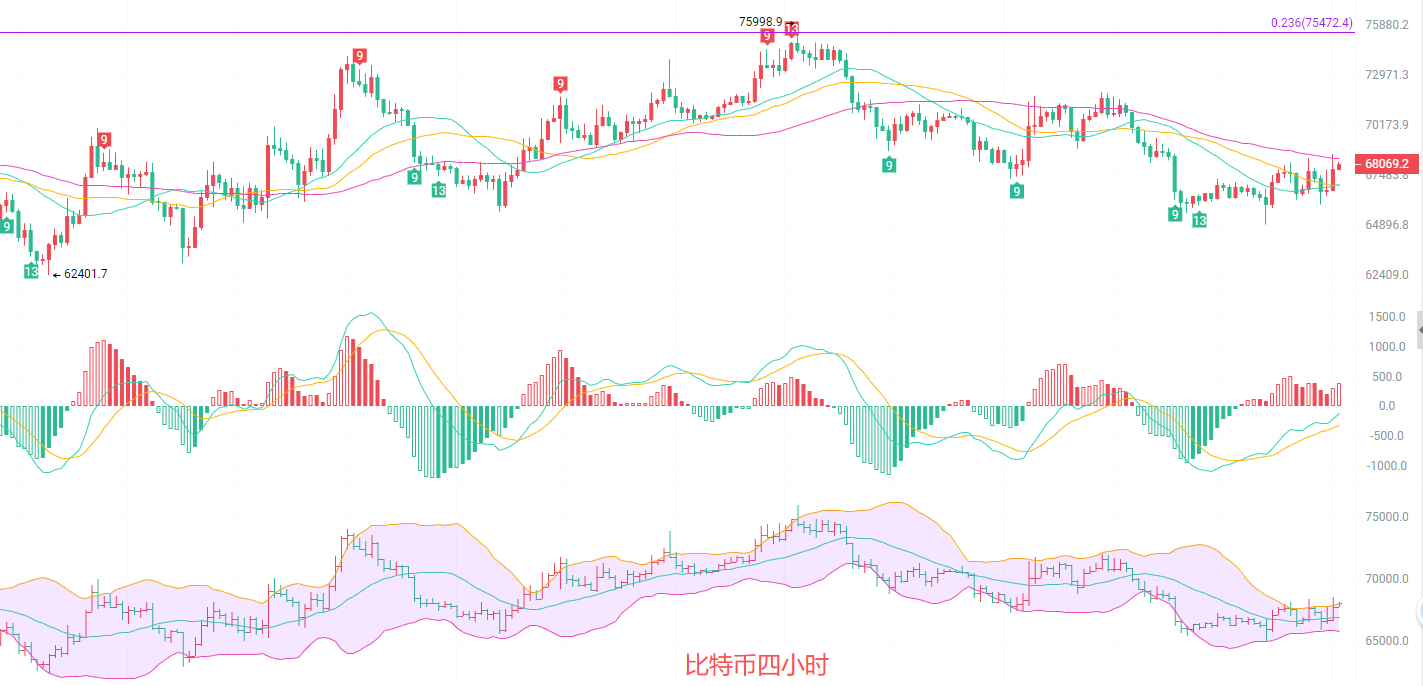Click the last green 13 marker on the price chart

coord(1198,220)
